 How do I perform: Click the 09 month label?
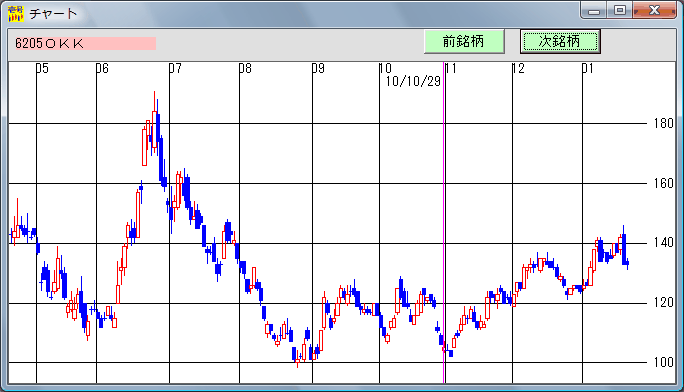point(318,68)
